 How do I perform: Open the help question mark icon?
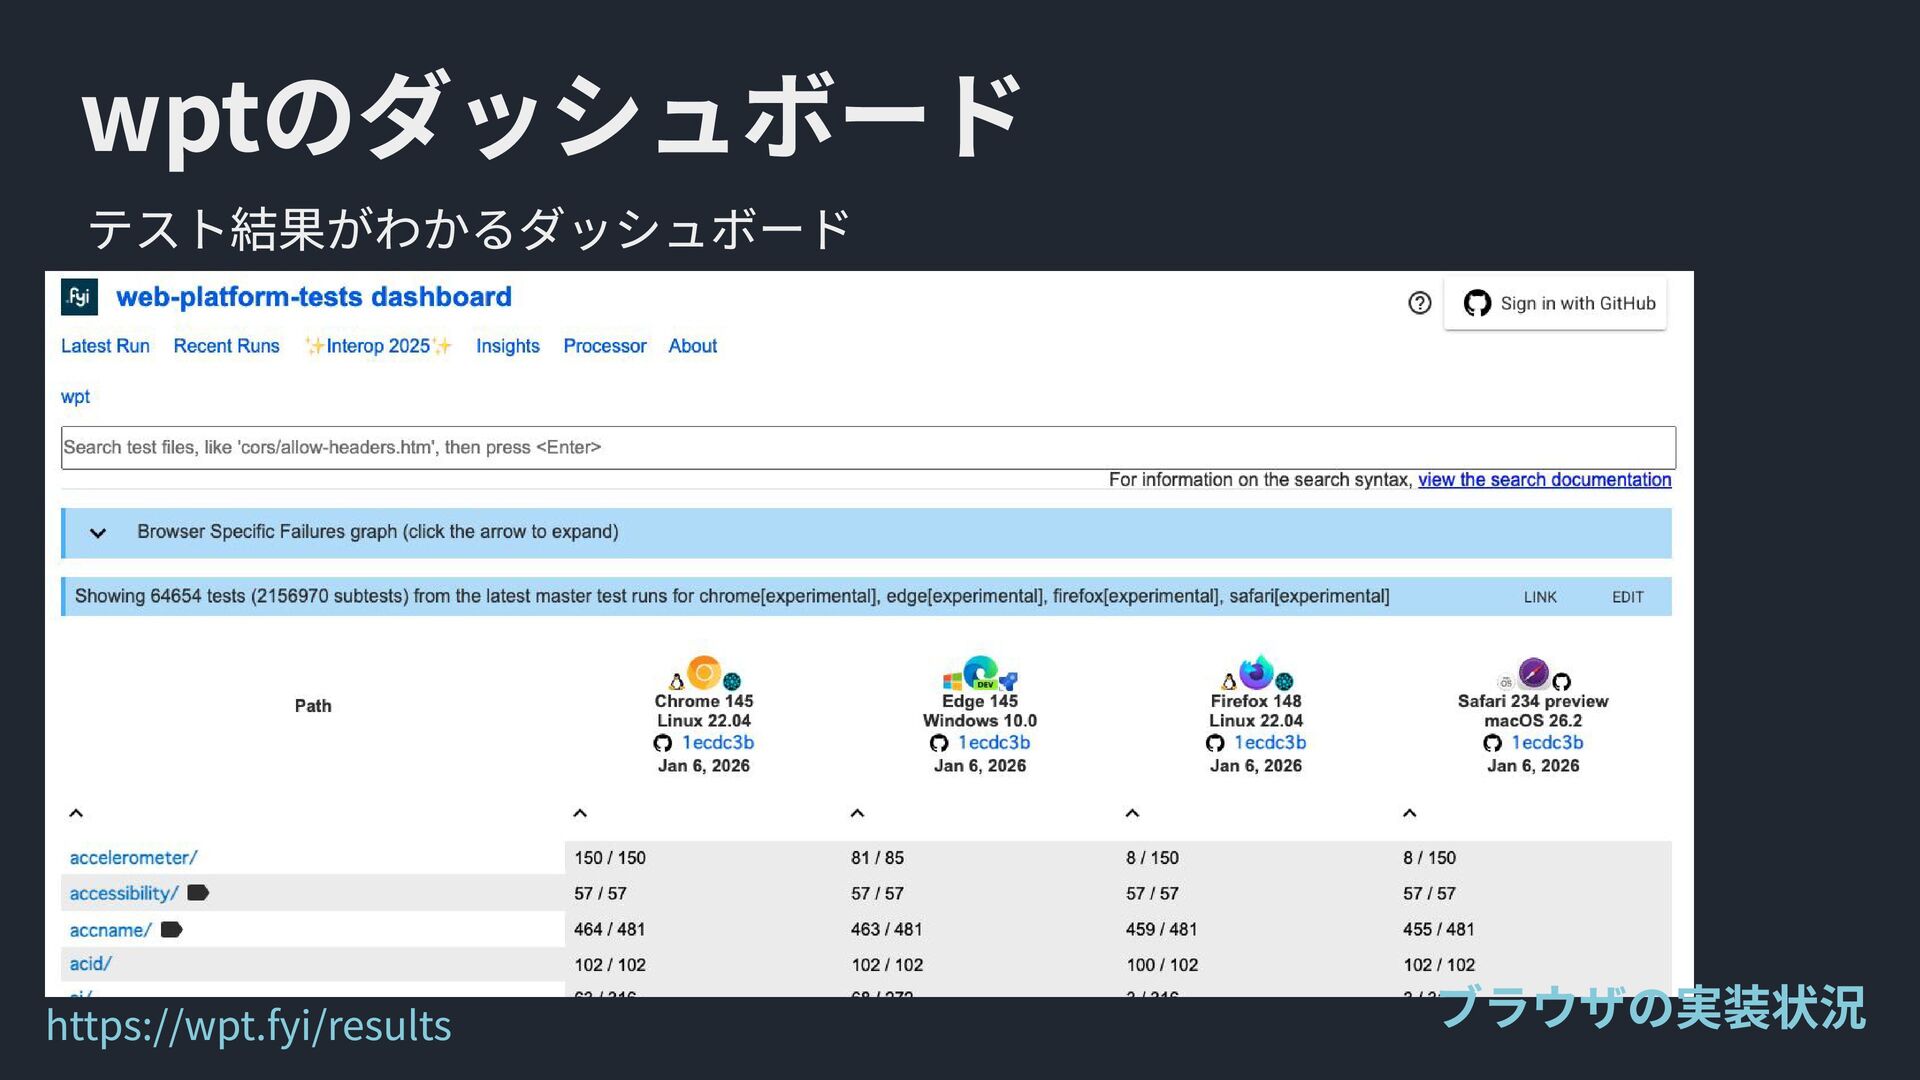[1419, 303]
